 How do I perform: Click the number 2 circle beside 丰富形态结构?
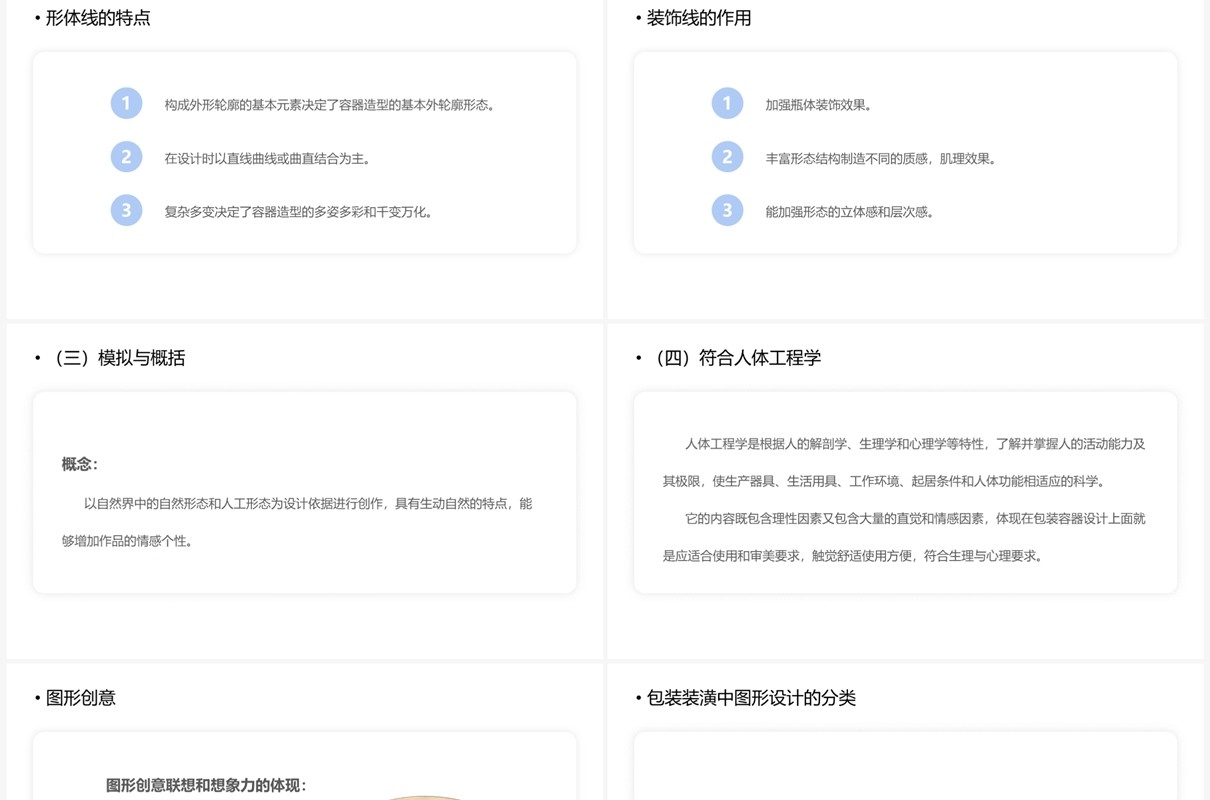(727, 157)
